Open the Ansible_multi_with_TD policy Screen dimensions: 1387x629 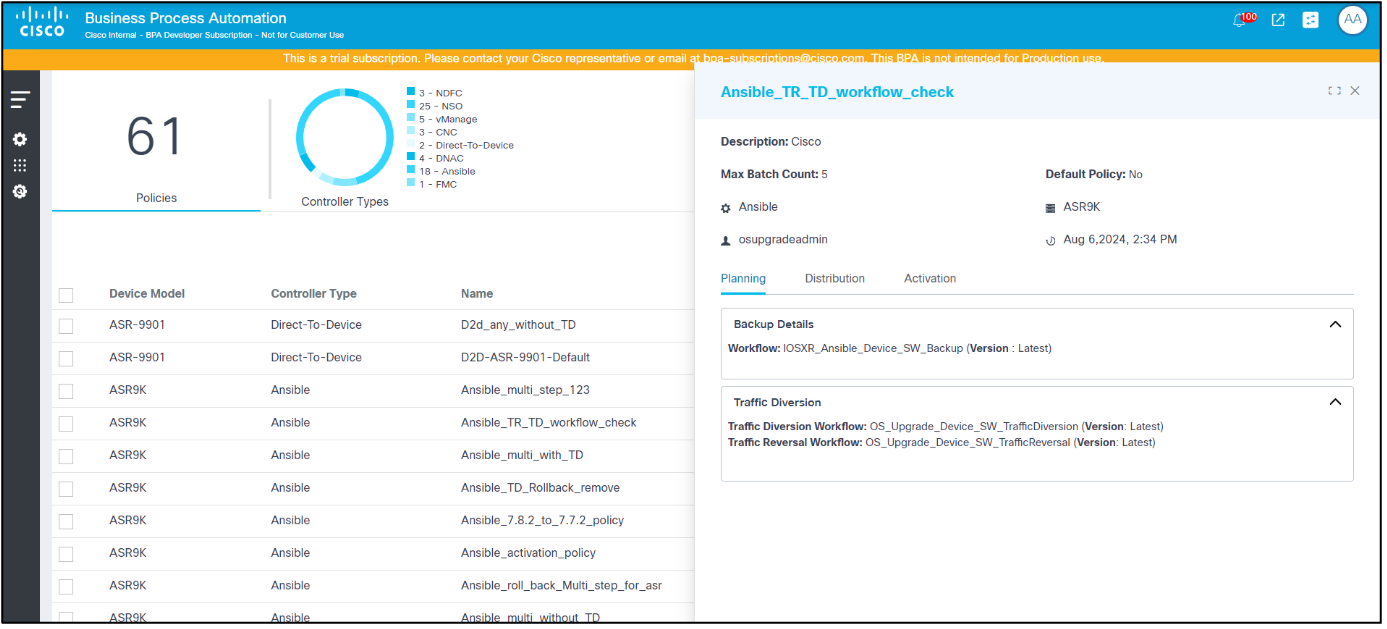click(x=522, y=455)
